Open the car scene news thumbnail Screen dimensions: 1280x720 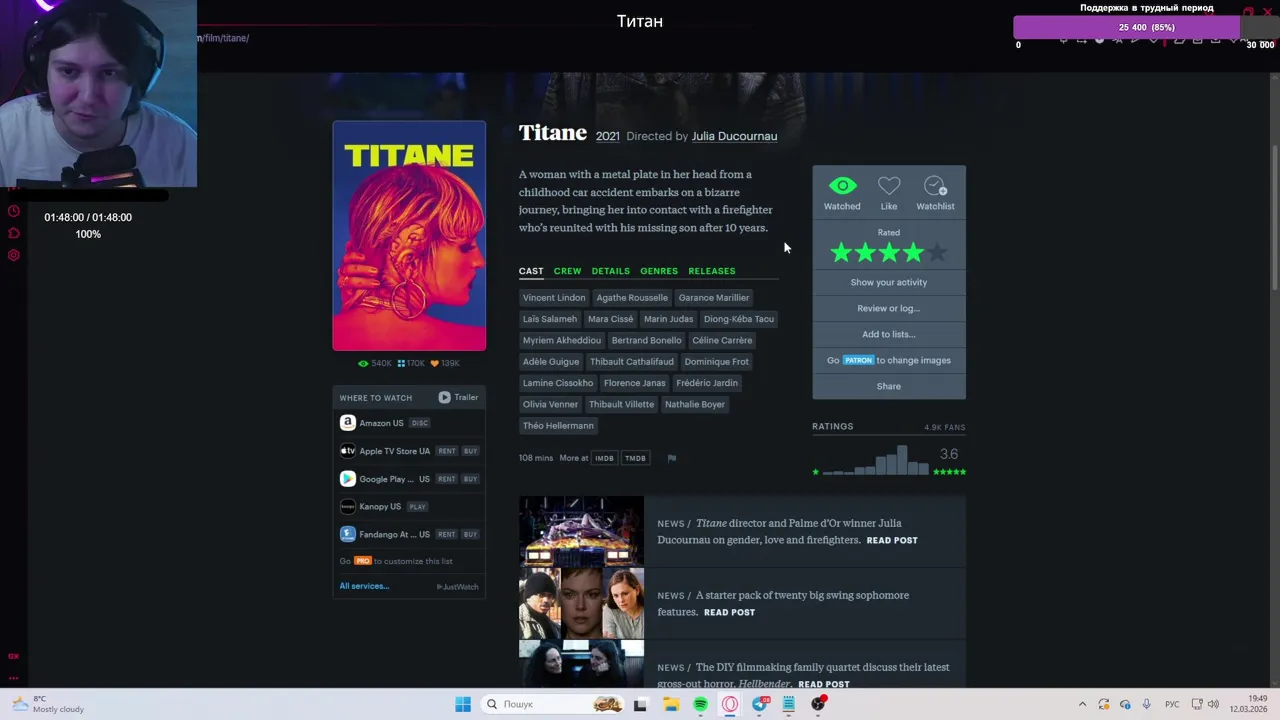coord(581,531)
